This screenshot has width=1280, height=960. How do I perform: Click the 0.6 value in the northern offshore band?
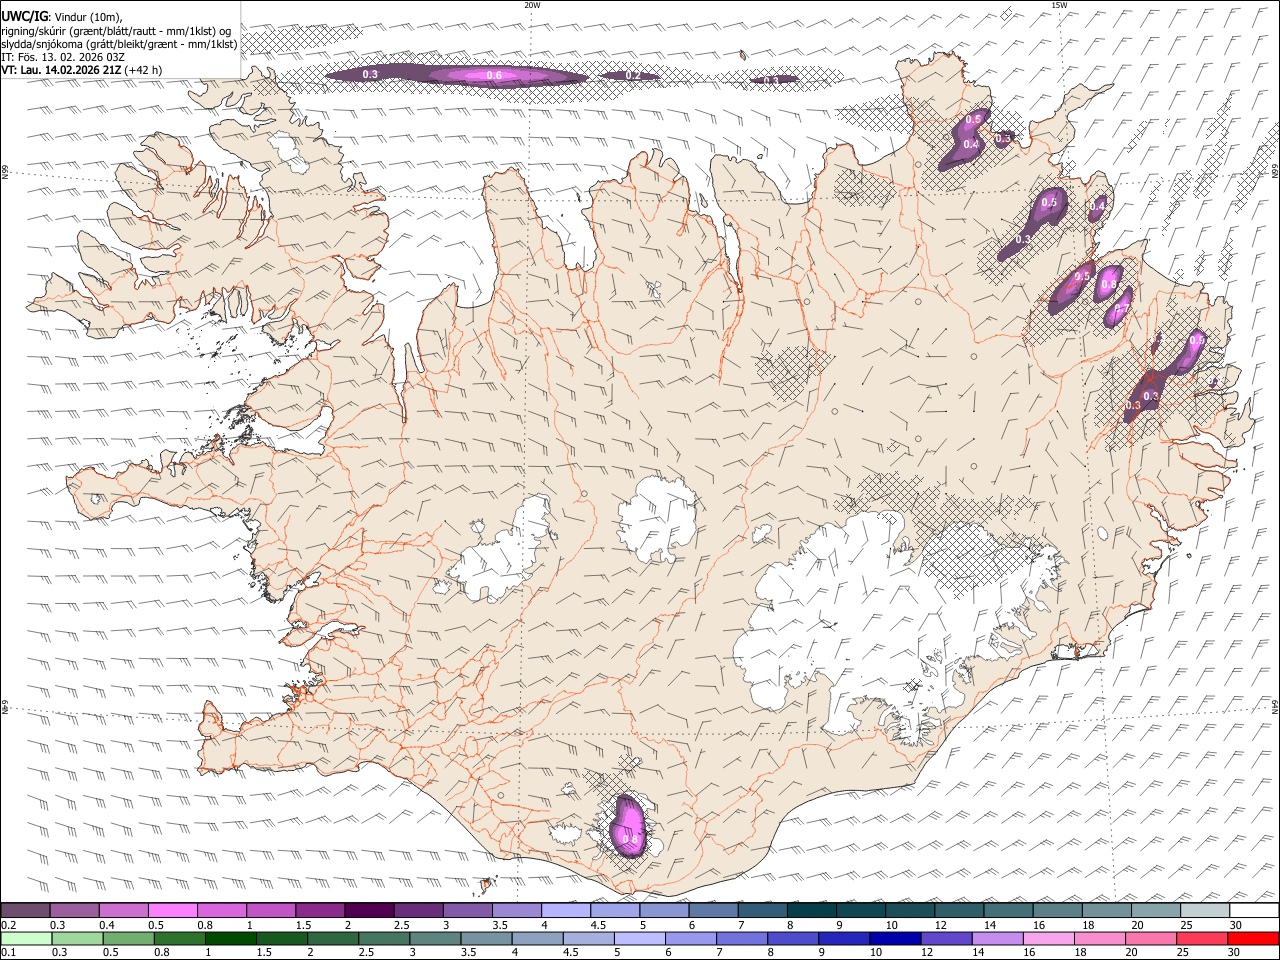[x=494, y=75]
